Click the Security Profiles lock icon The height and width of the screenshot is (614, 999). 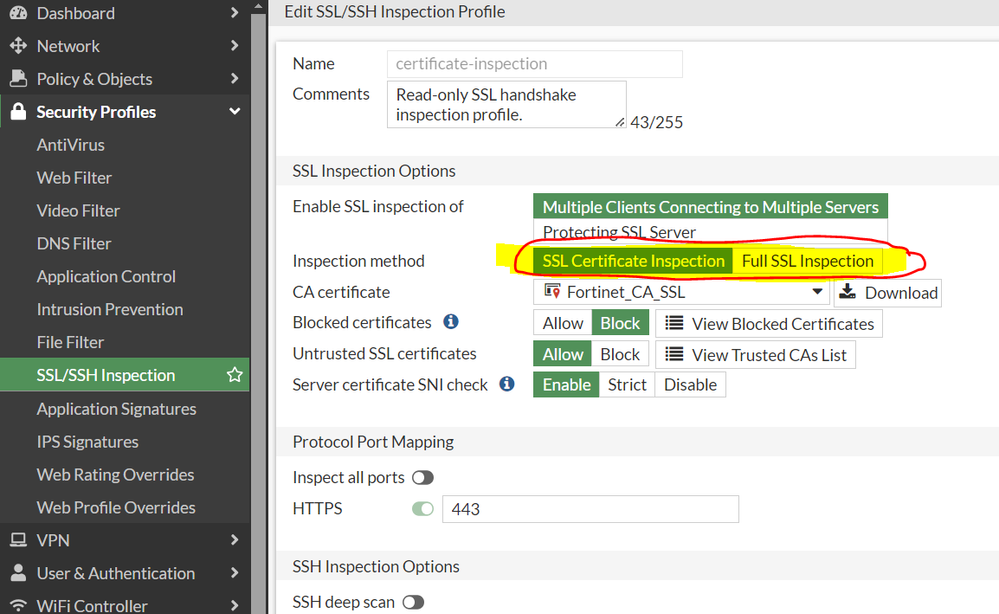pyautogui.click(x=17, y=112)
